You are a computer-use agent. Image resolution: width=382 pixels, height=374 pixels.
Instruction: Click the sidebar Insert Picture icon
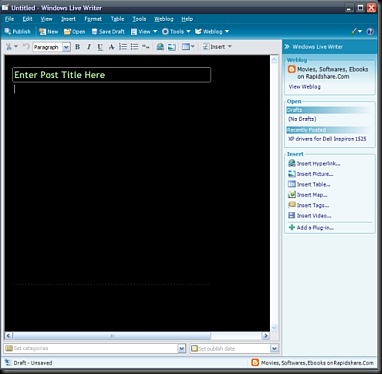[292, 174]
